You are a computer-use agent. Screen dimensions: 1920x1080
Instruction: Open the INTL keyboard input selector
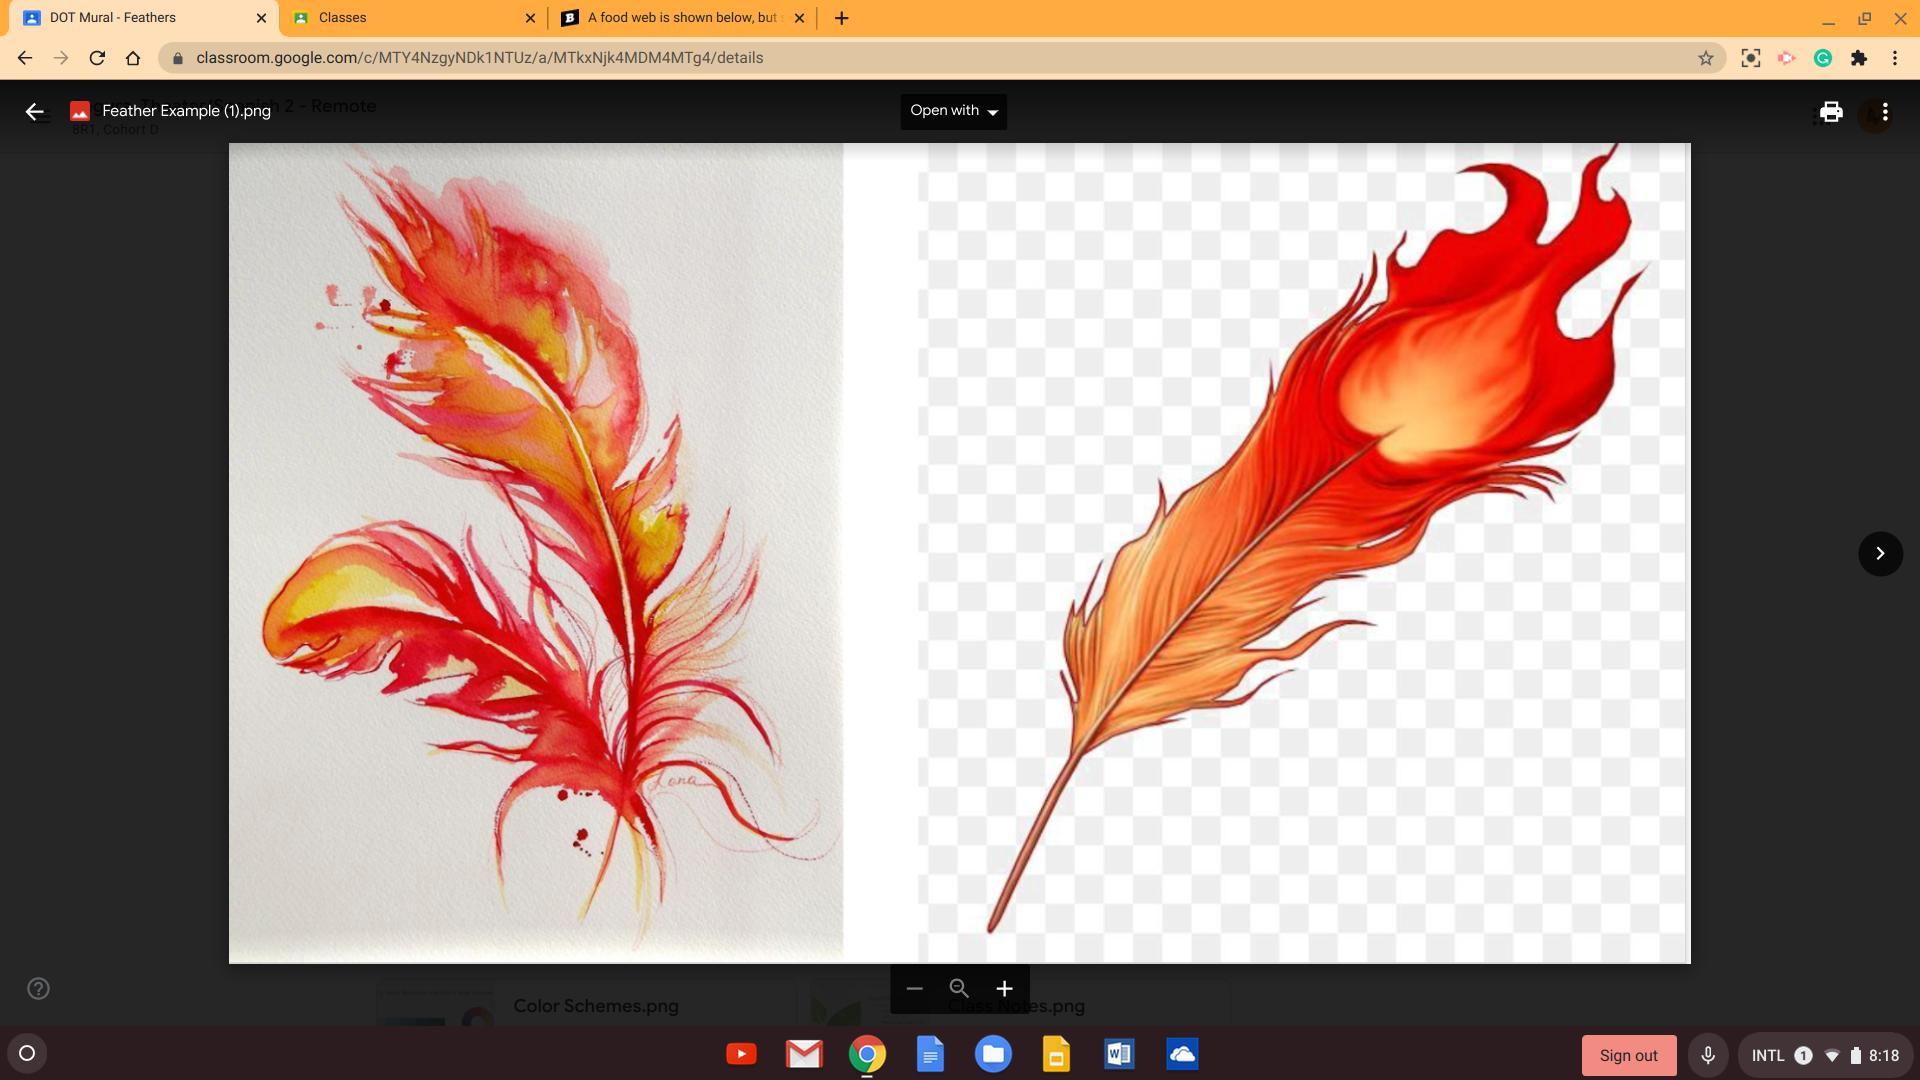click(1767, 1055)
